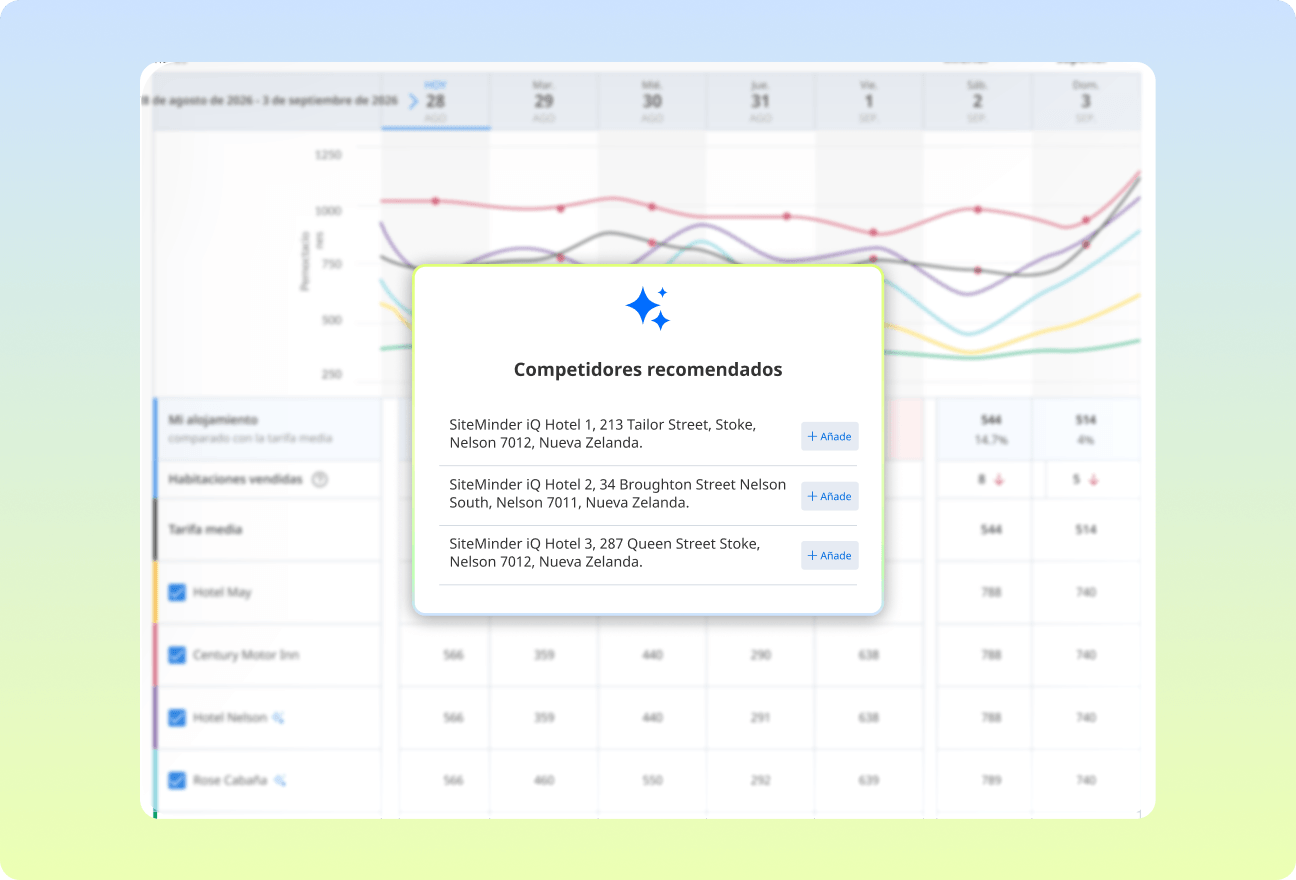Uncheck the Hotel May checkbox
Screen dimensions: 1296x880
pos(177,592)
